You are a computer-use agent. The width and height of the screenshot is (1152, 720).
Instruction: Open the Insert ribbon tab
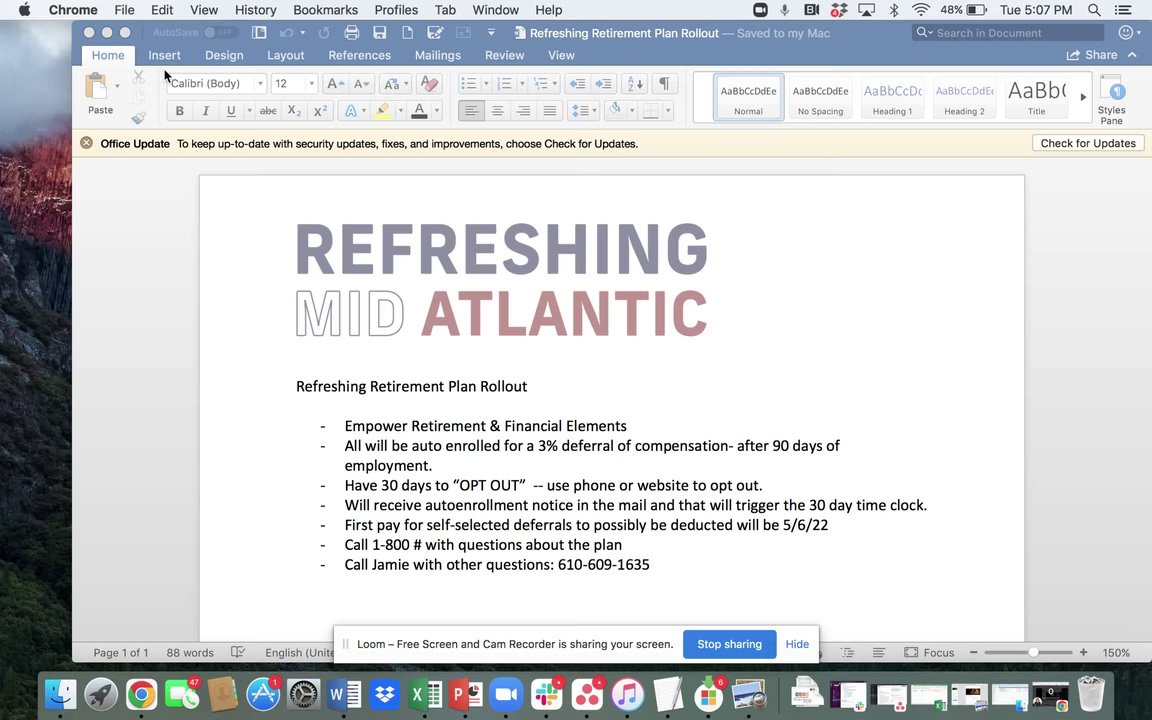click(x=165, y=55)
